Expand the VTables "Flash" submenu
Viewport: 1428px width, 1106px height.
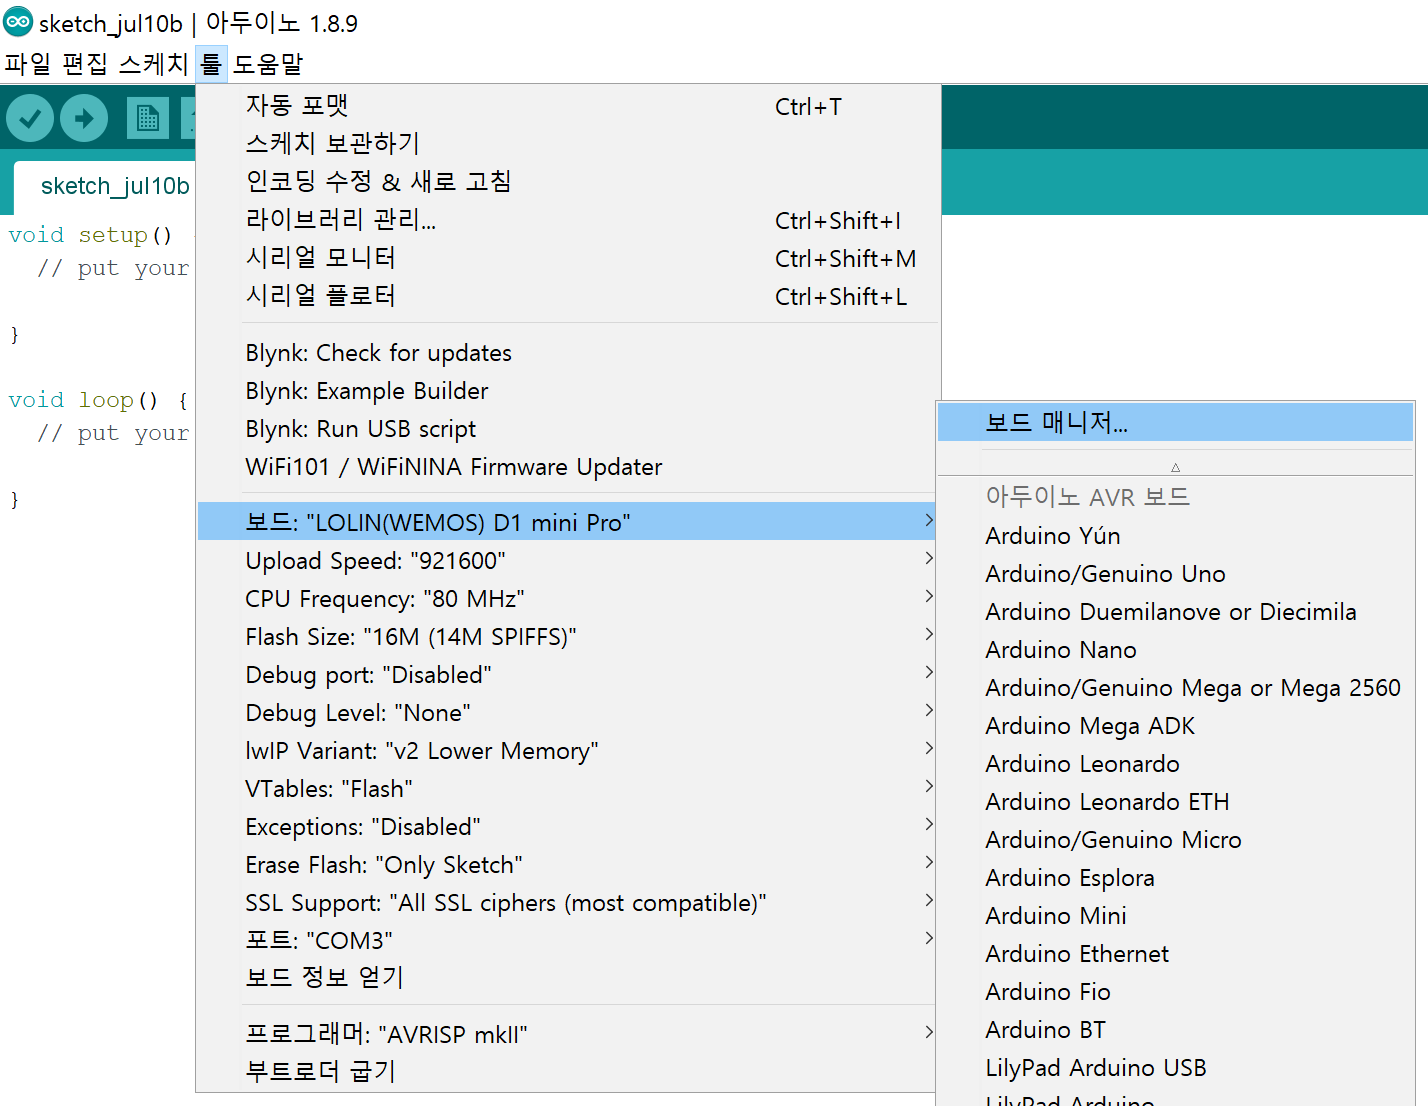click(567, 789)
